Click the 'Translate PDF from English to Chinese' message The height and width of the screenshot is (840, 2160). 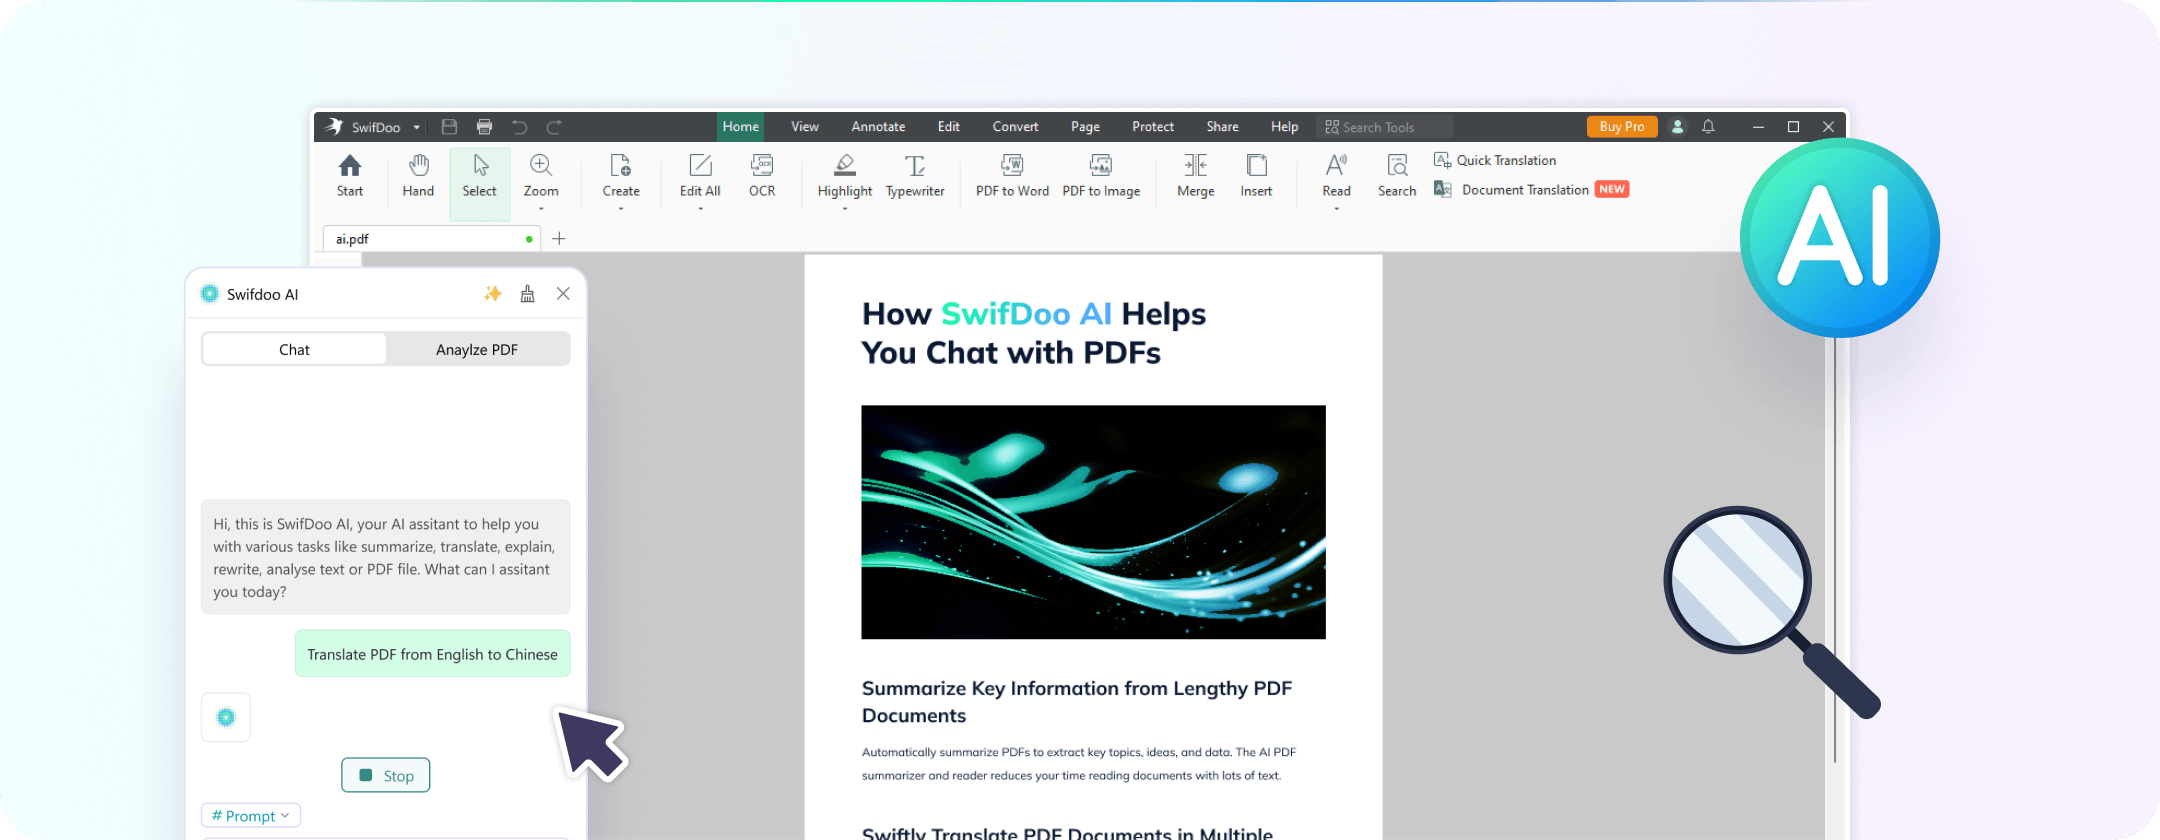click(432, 654)
